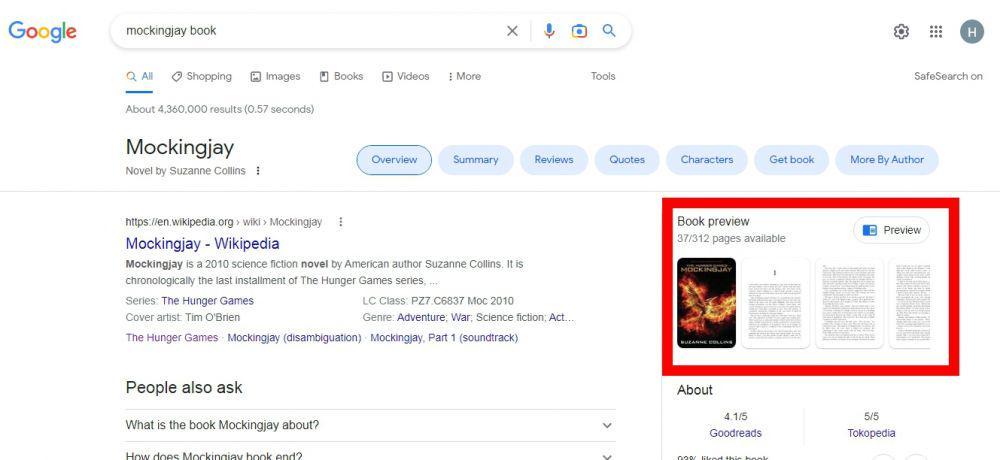Select the Quotes chip
This screenshot has height=460, width=1000.
coord(627,160)
